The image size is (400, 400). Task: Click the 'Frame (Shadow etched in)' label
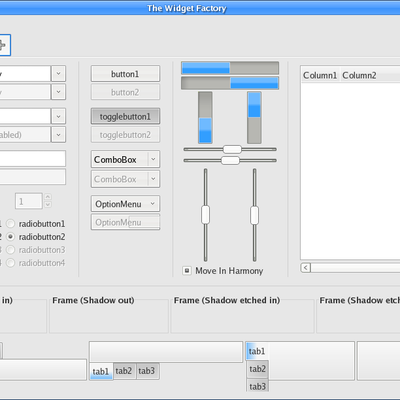227,300
